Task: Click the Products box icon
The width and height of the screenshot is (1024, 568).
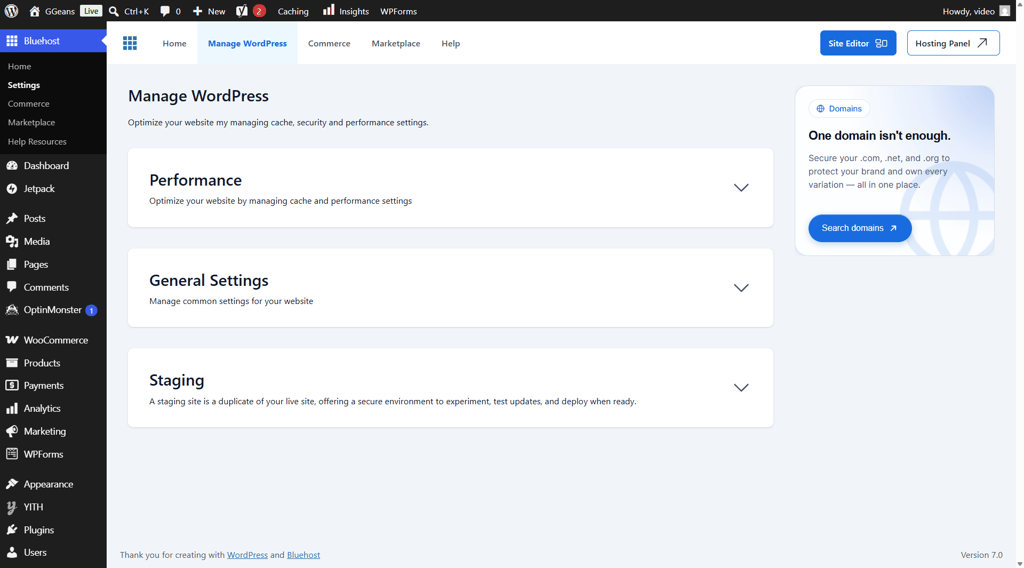Action: tap(12, 363)
